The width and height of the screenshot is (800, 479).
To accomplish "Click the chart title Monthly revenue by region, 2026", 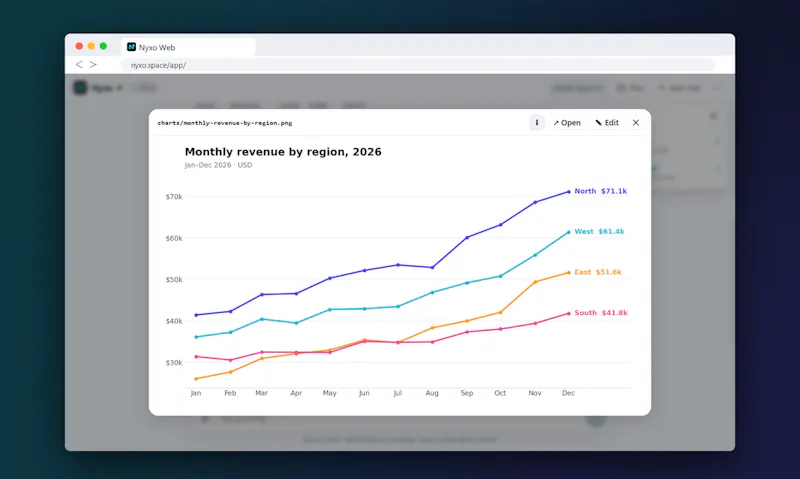I will 283,152.
